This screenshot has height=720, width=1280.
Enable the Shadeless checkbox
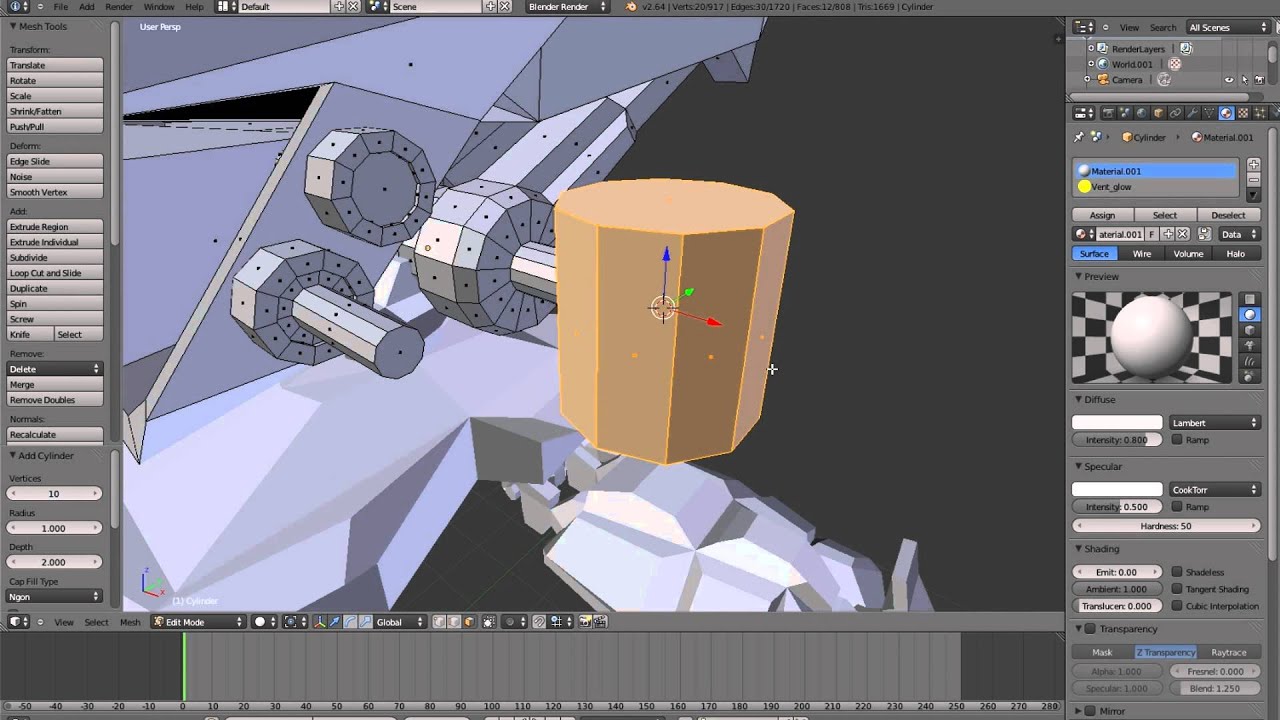click(1177, 572)
